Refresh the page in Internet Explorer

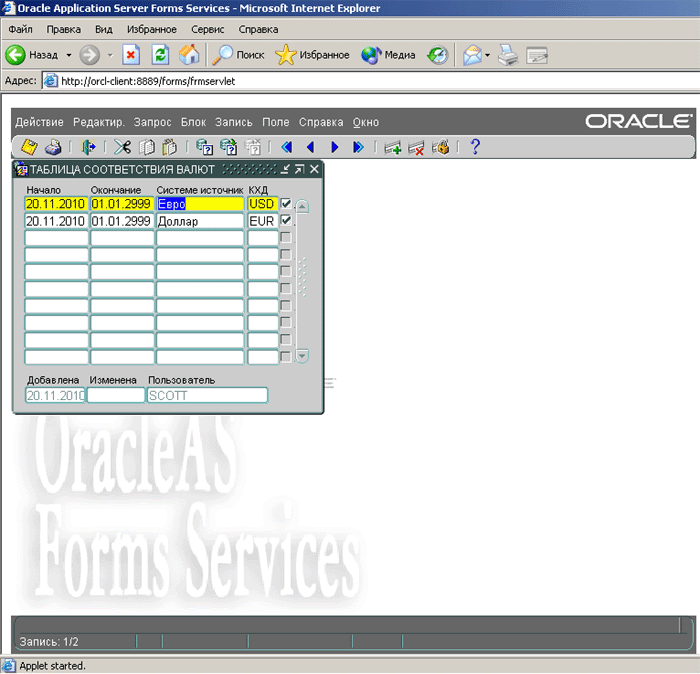(x=160, y=55)
